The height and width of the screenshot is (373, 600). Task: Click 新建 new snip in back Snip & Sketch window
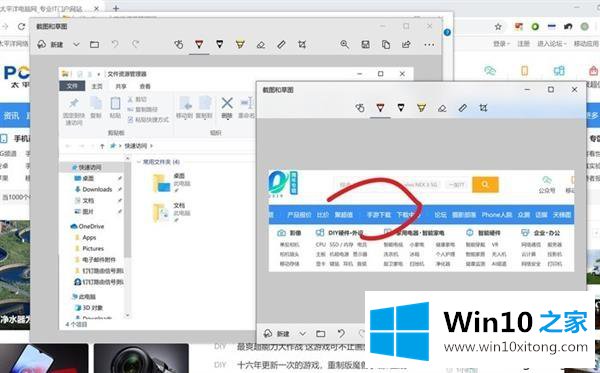(51, 44)
